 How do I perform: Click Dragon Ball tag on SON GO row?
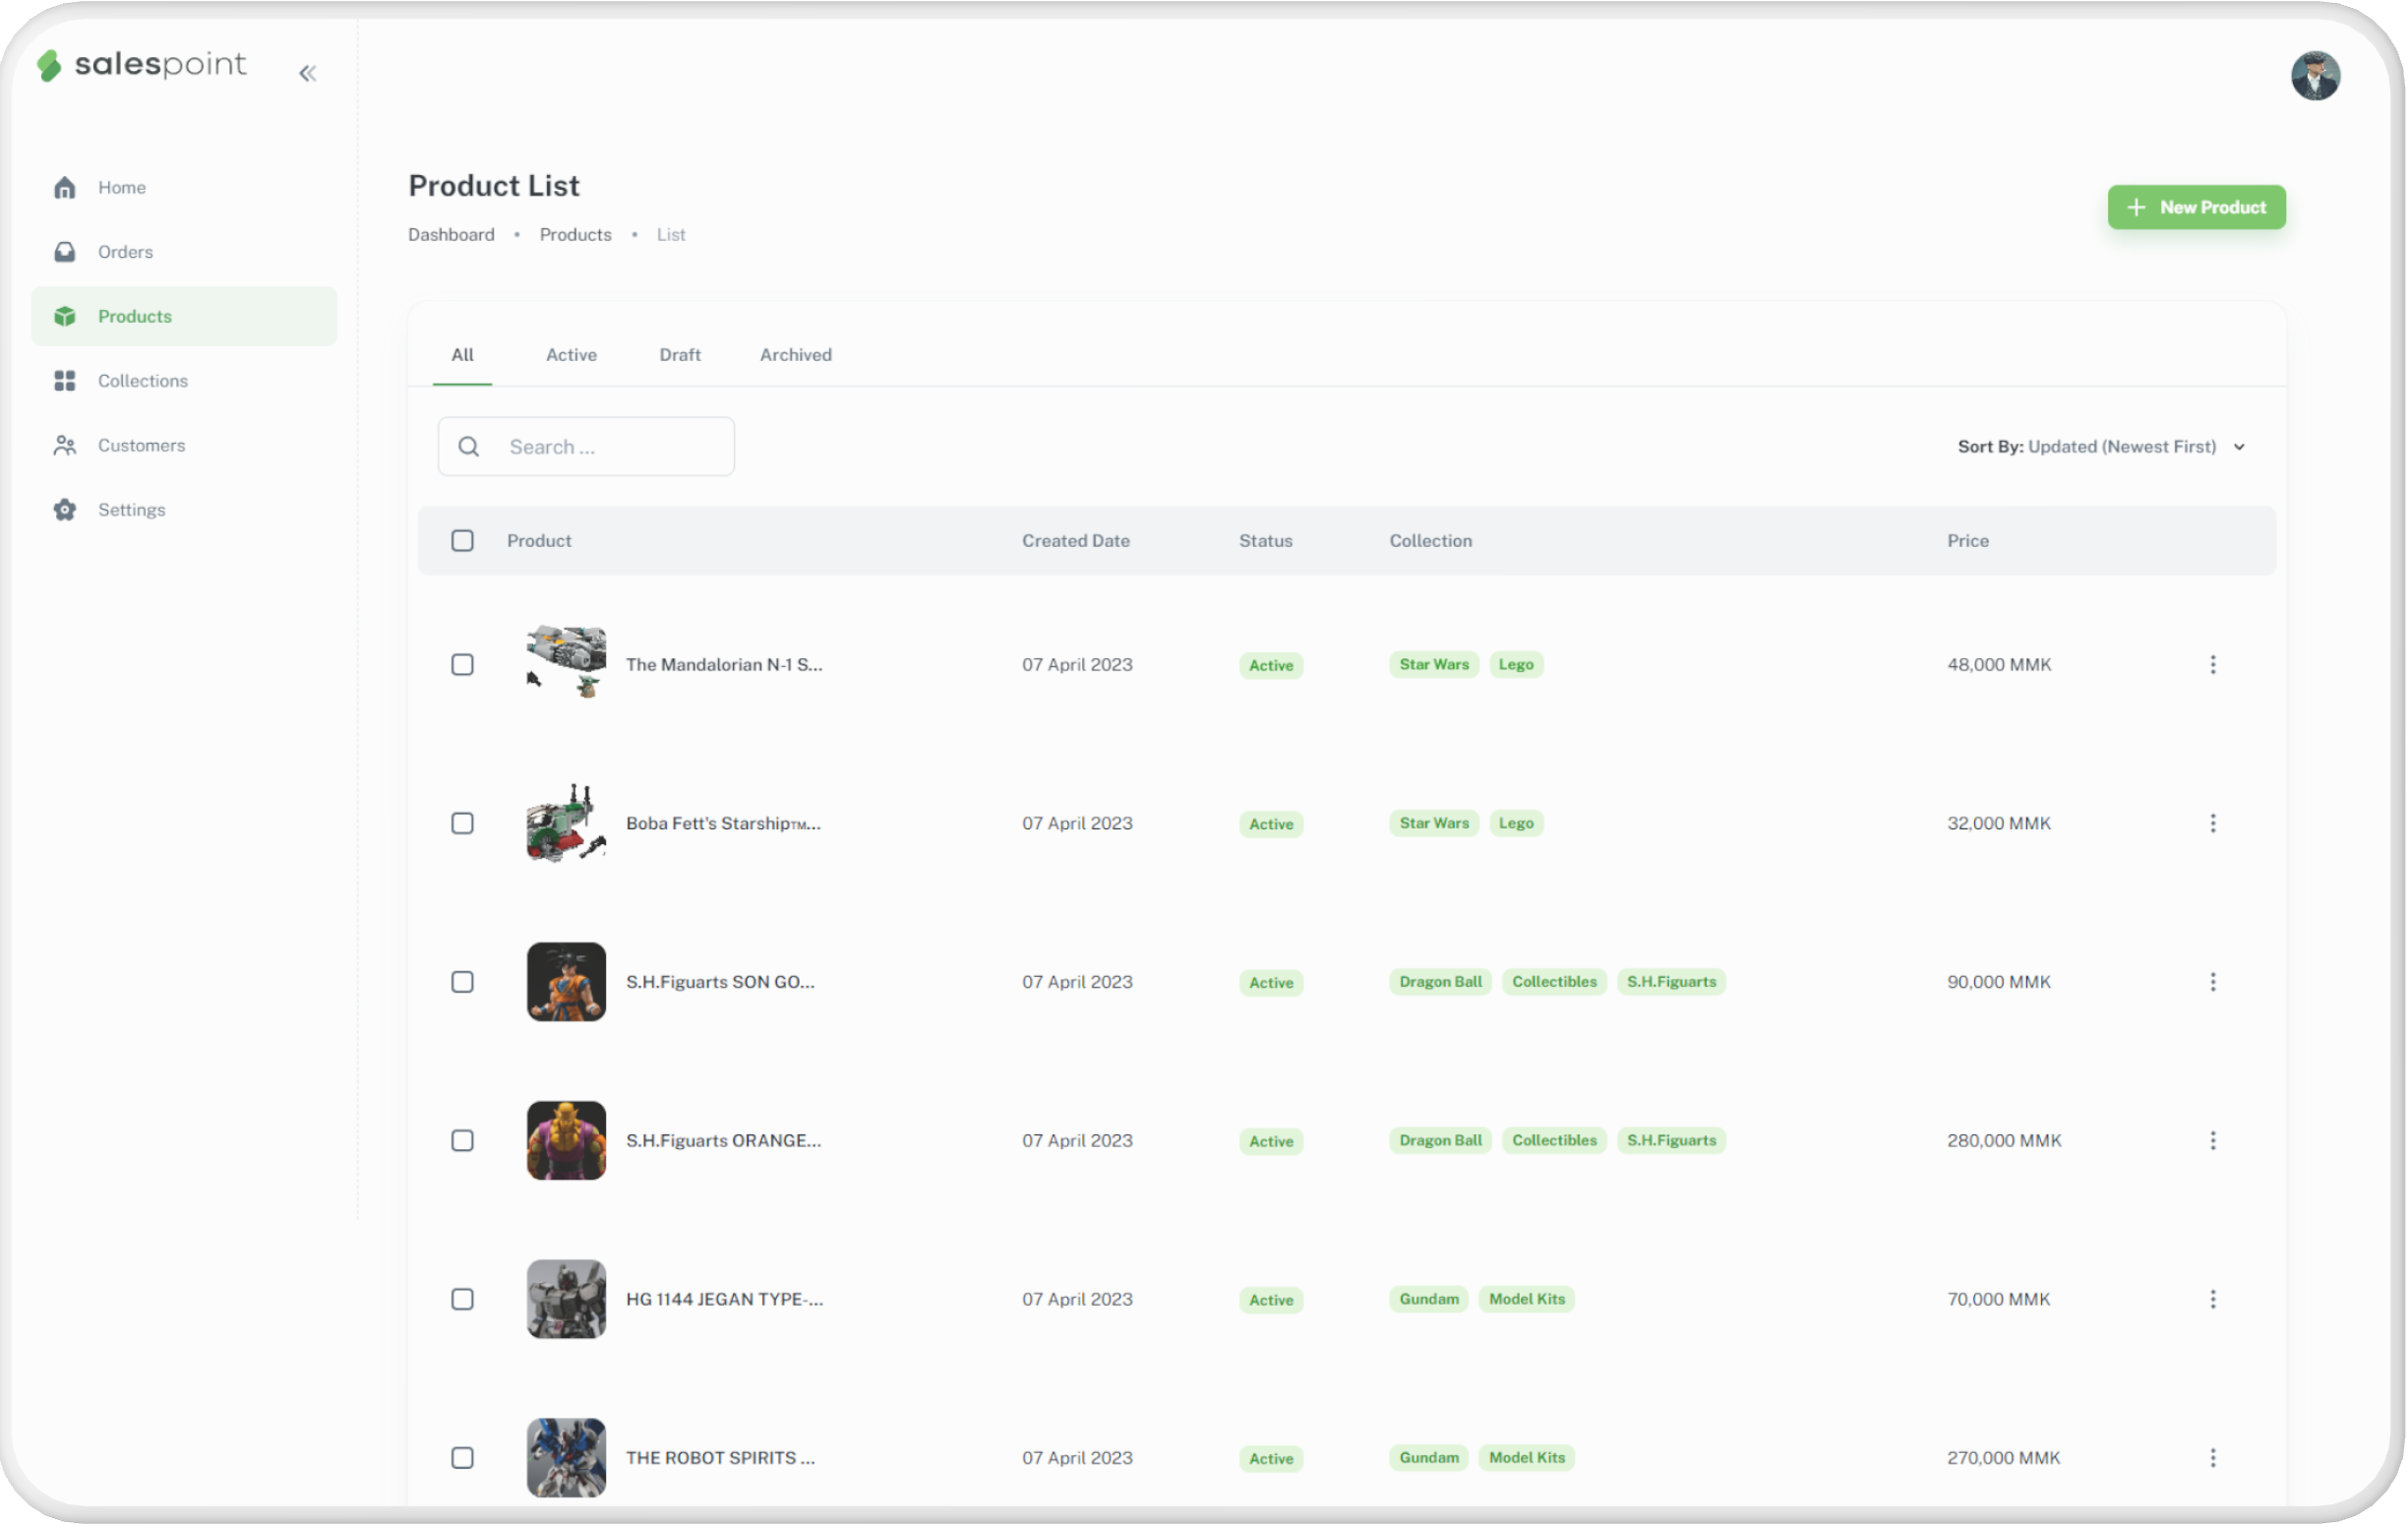(1440, 982)
